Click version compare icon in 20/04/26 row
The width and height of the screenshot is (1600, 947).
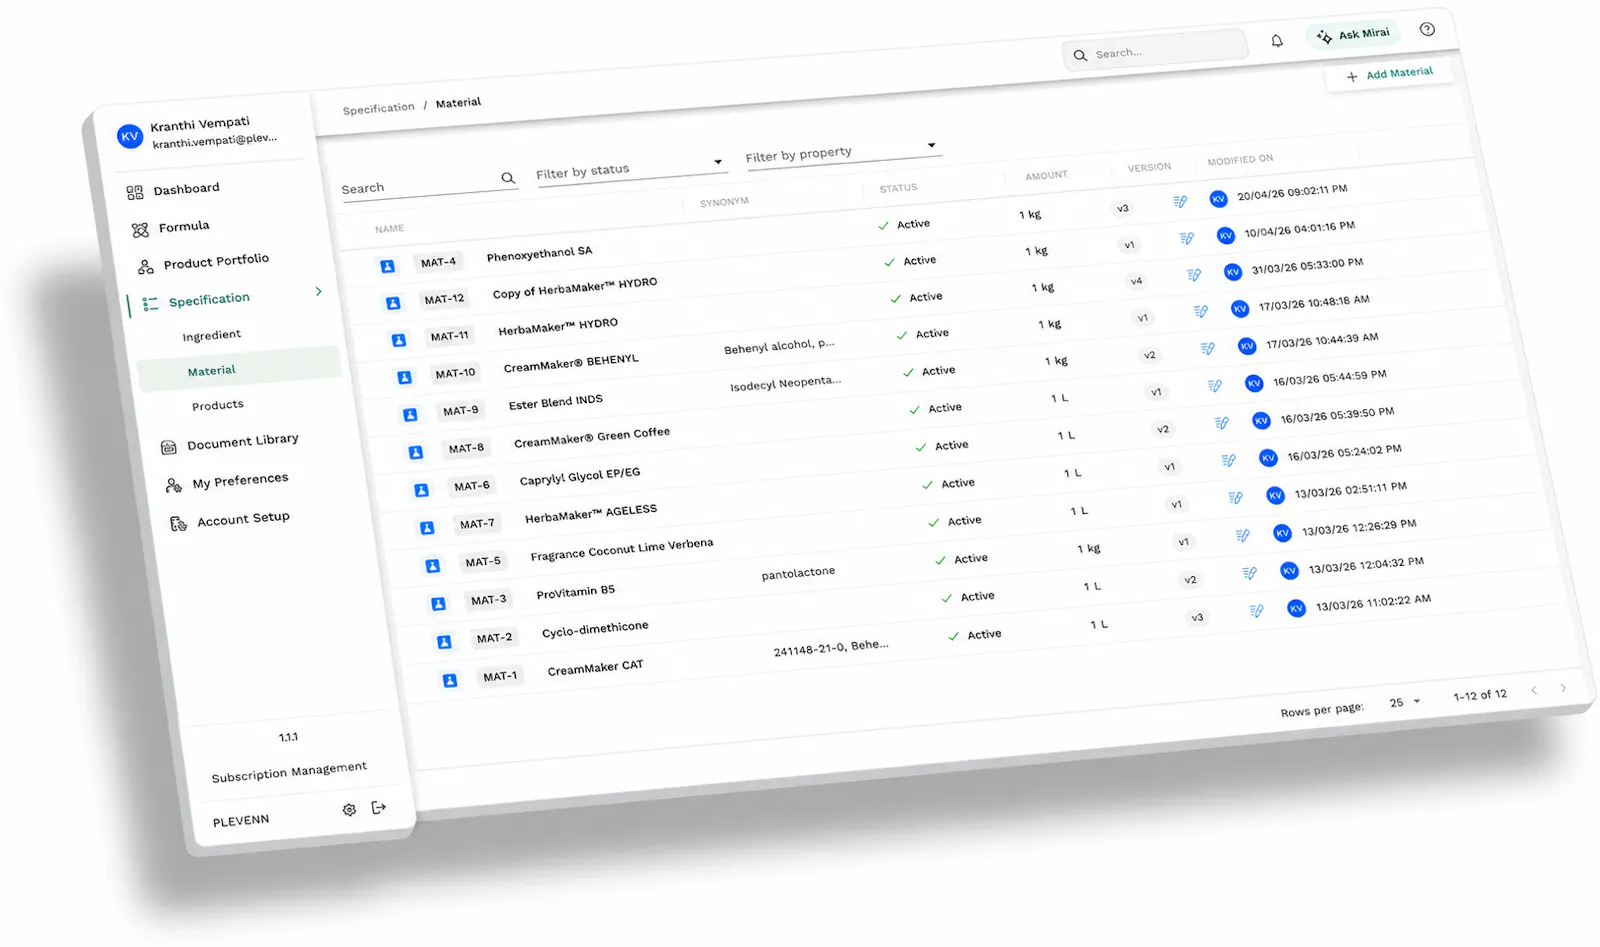[x=1180, y=202]
